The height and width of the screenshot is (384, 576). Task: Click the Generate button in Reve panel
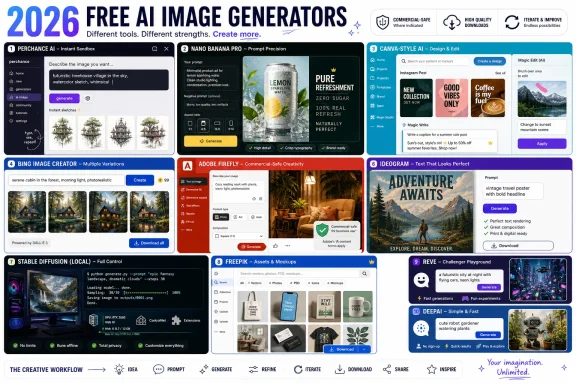coord(489,287)
